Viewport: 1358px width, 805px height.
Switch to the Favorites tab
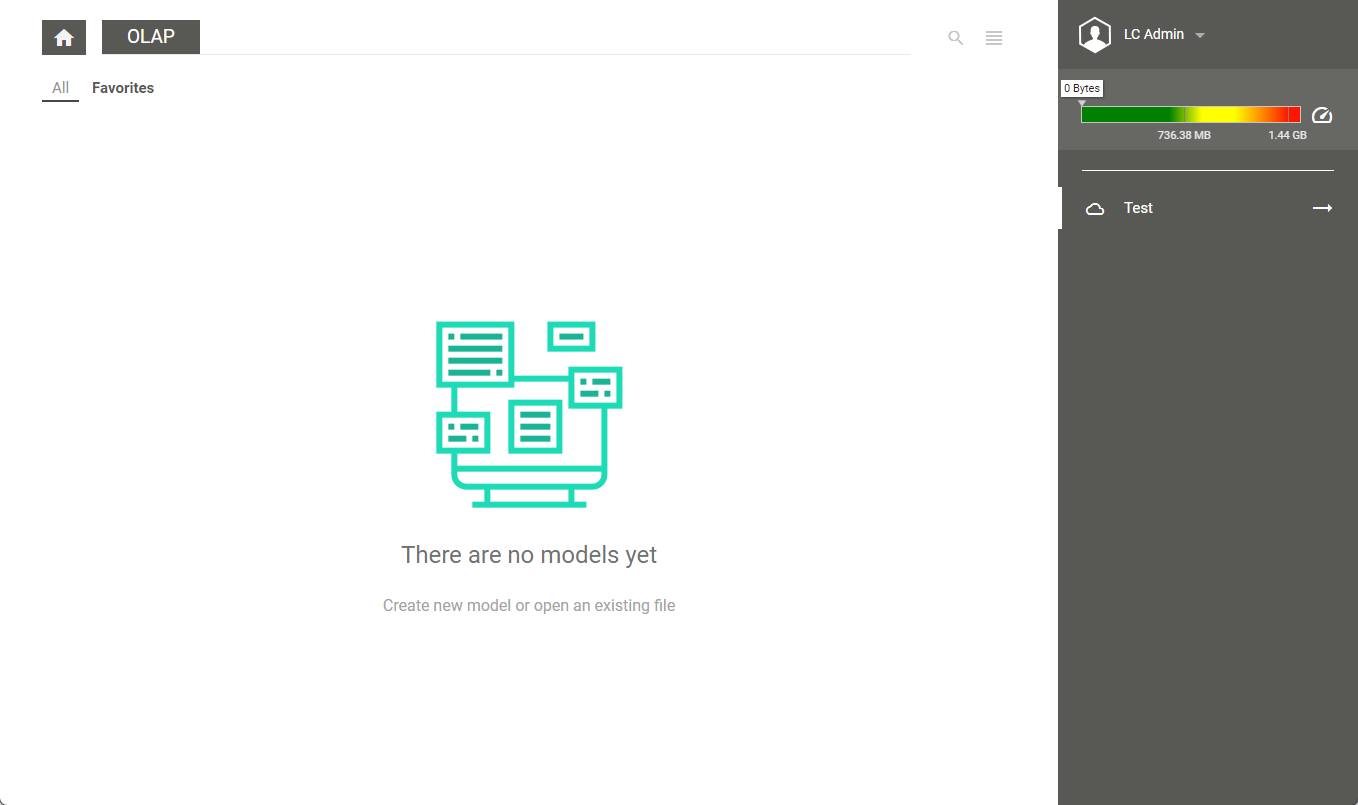123,88
